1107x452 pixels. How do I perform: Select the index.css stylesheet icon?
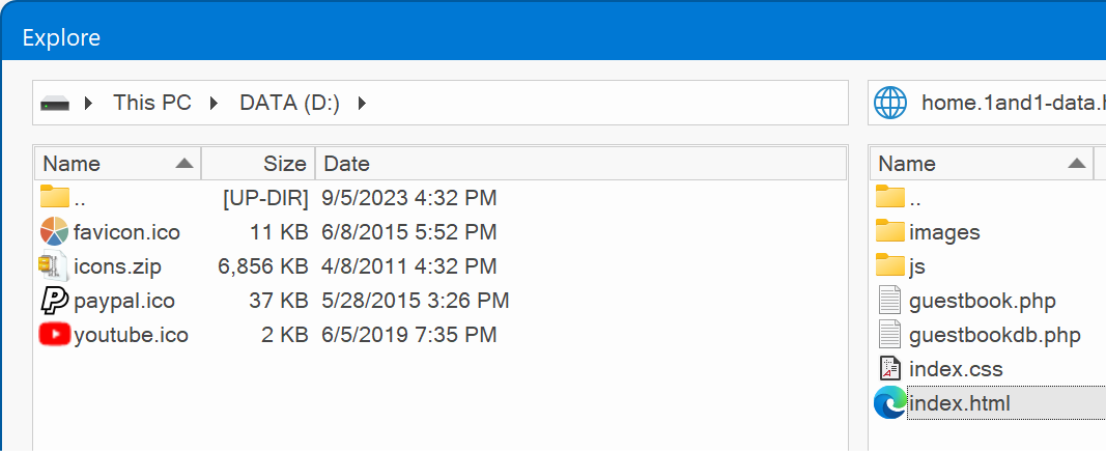pos(890,369)
